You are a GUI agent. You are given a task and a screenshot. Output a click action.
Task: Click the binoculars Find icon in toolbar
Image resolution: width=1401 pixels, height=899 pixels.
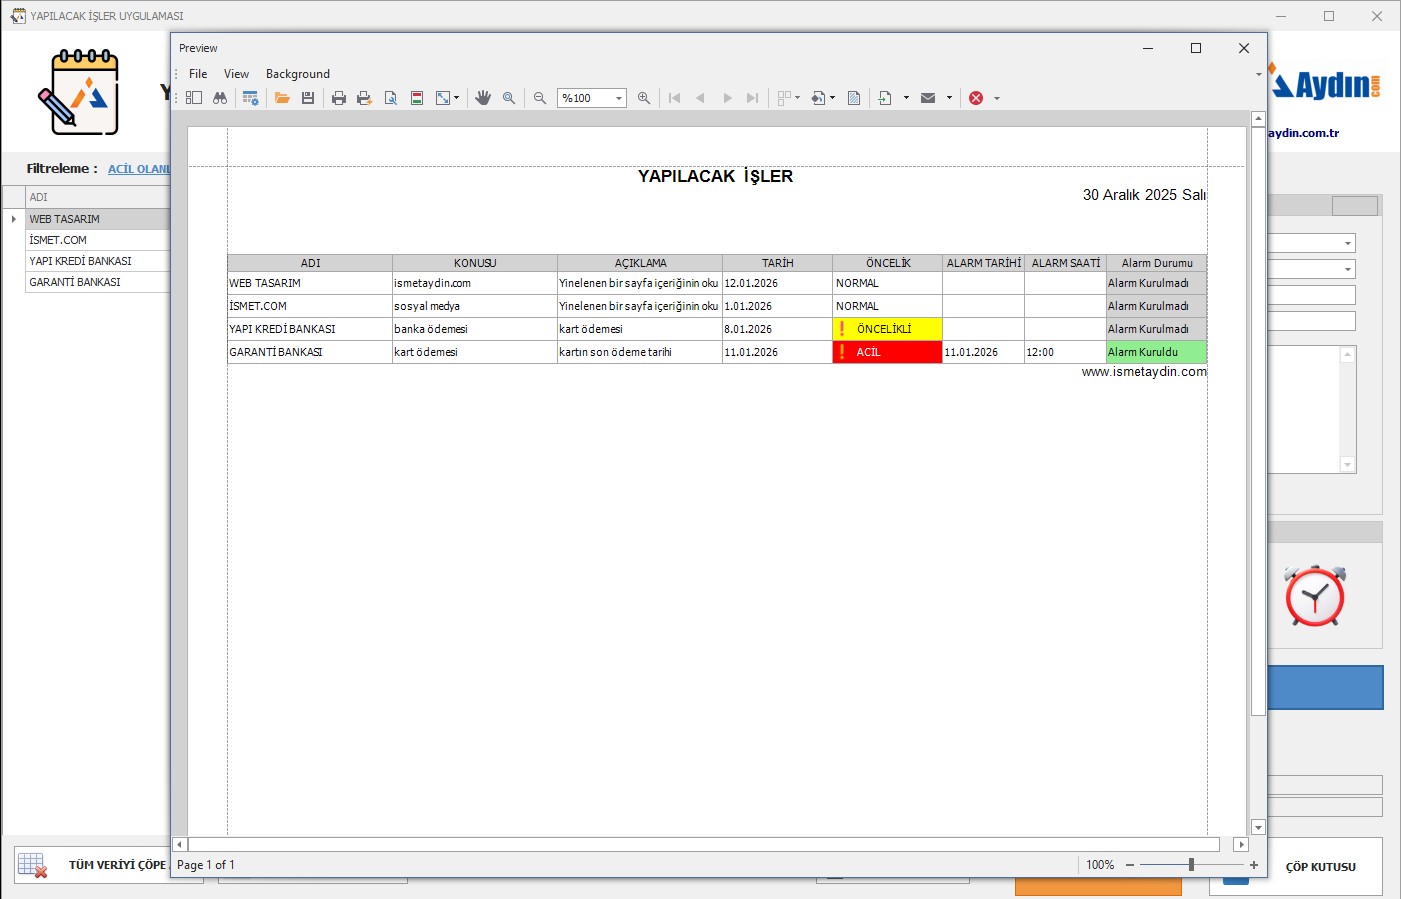220,98
